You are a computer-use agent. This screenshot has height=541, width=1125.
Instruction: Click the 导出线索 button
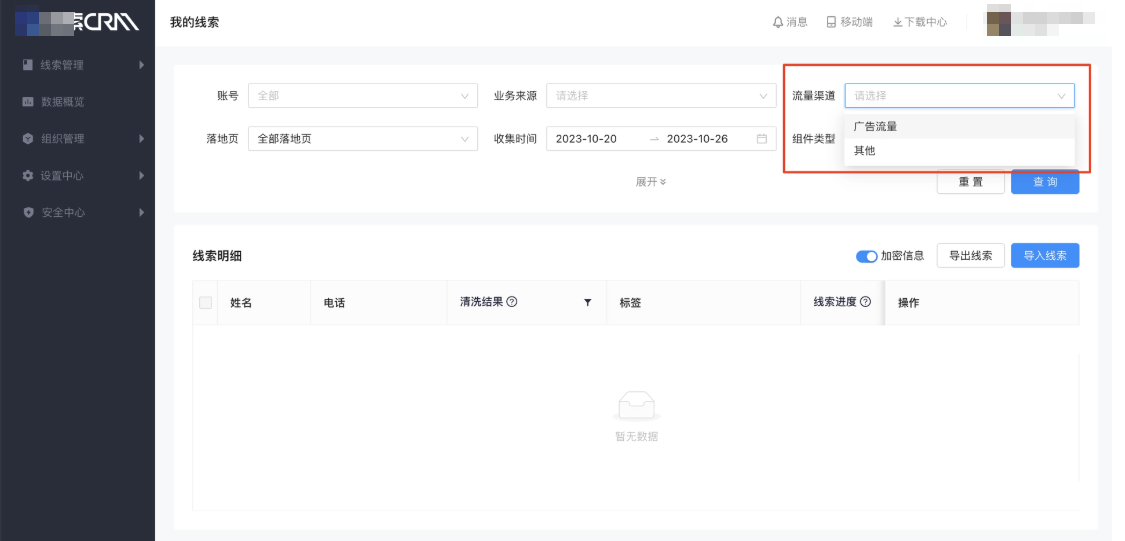tap(971, 255)
